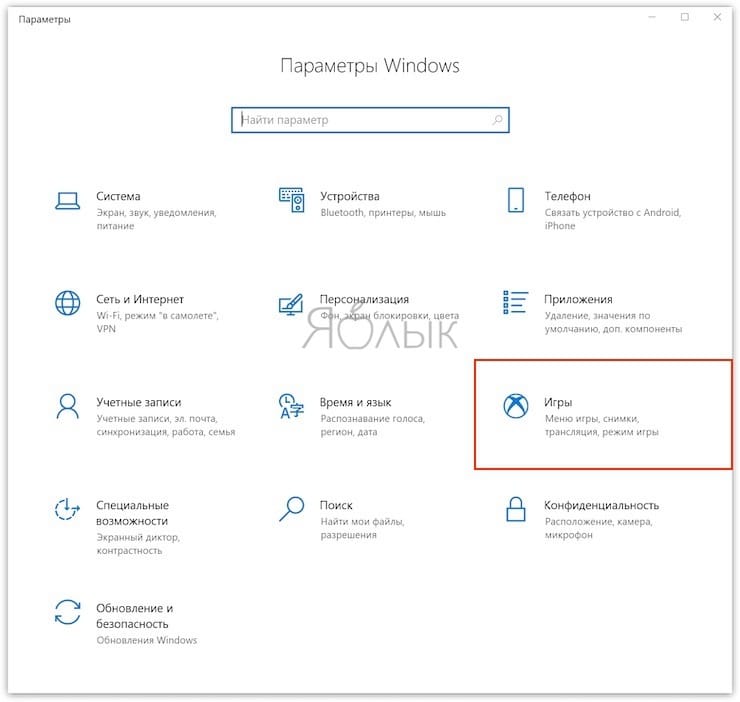This screenshot has height=702, width=740.
Task: Open the Поиск settings title
Action: pos(336,505)
